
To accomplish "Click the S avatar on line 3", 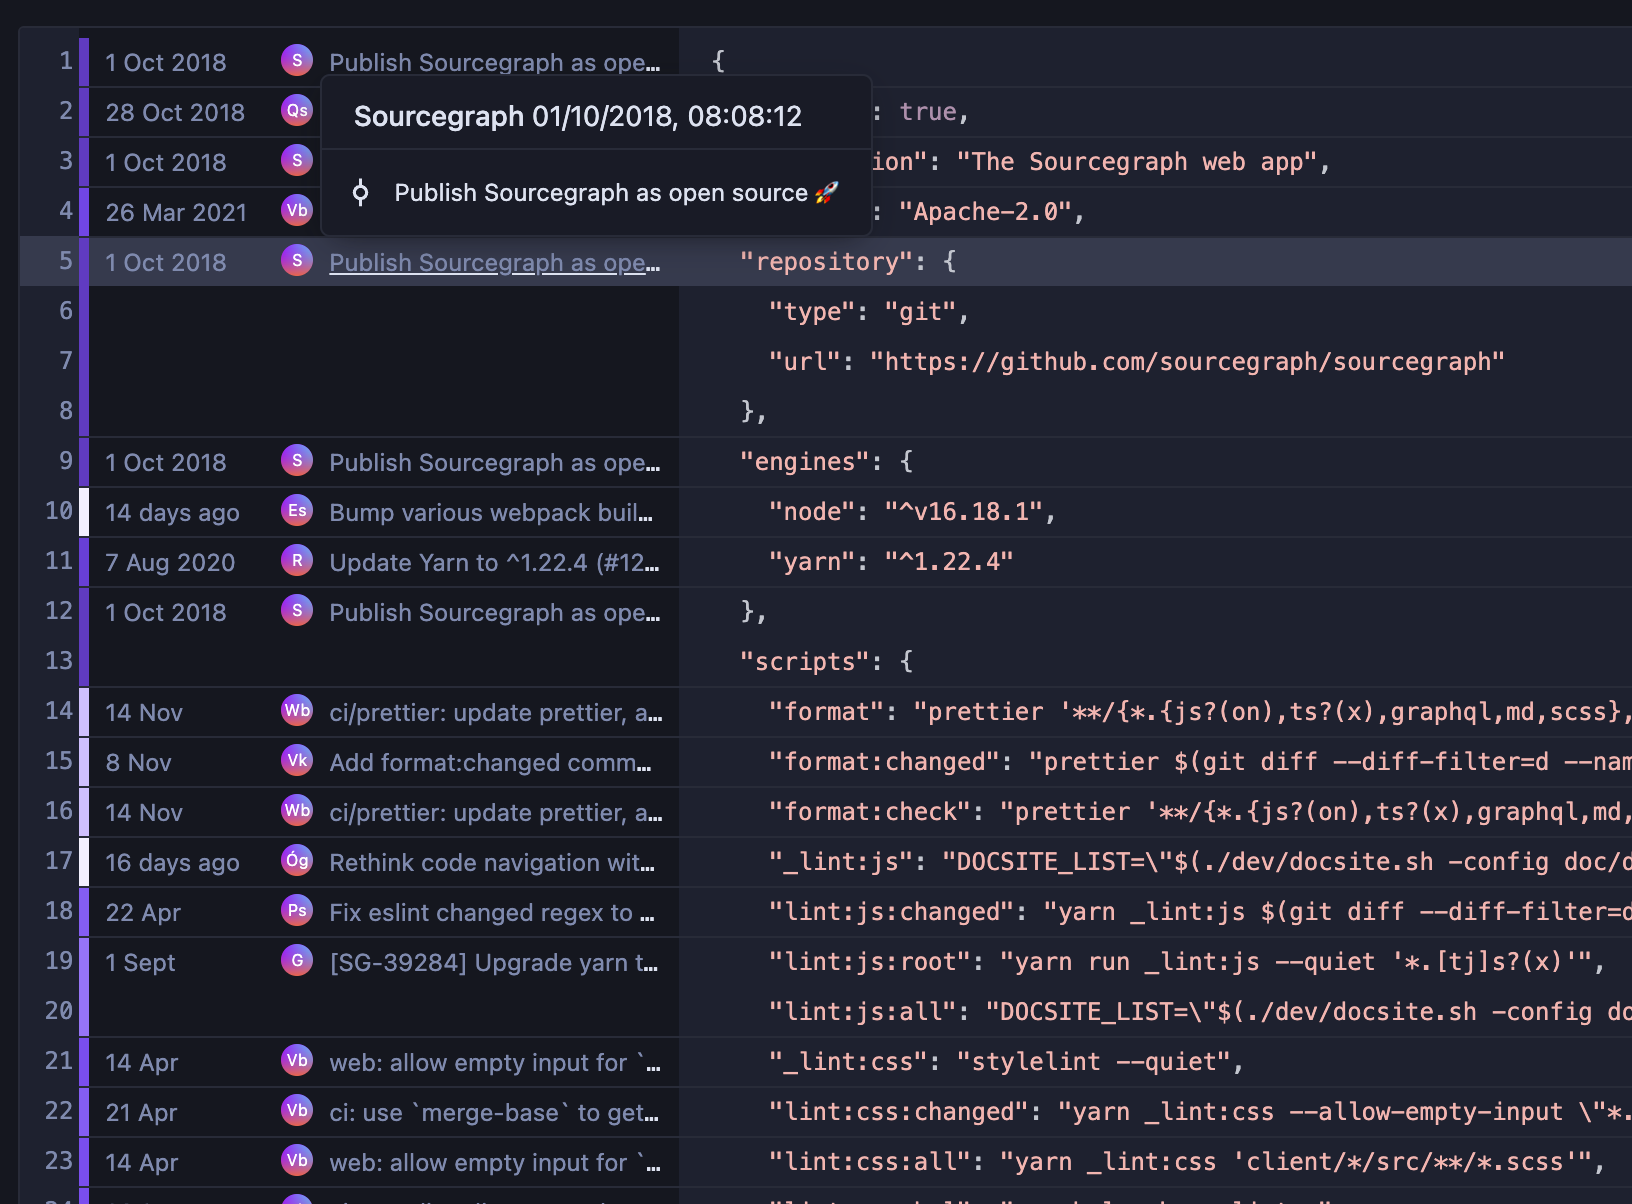I will (x=297, y=160).
